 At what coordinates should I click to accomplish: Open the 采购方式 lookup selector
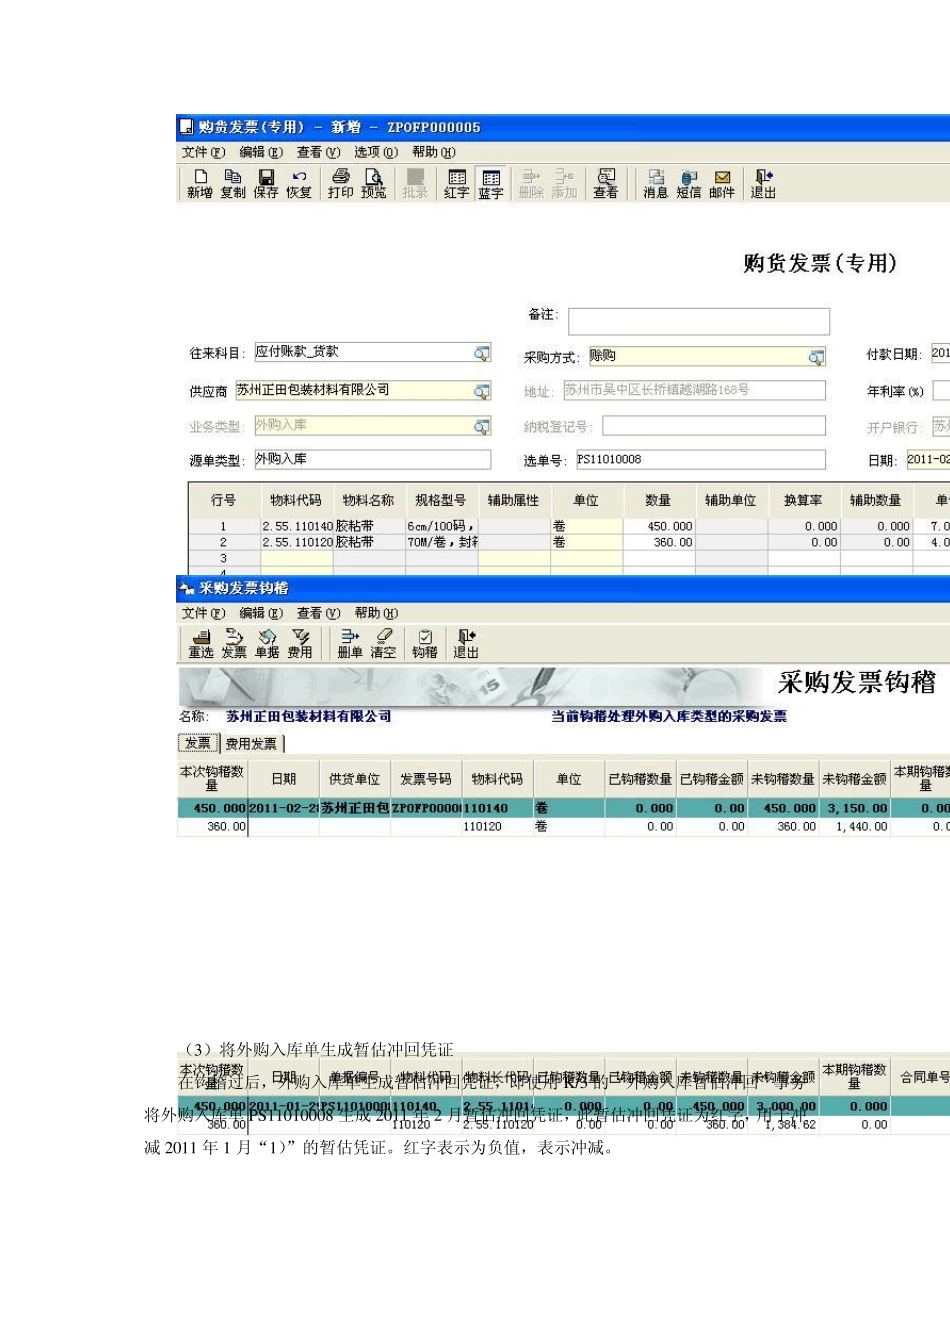coord(817,357)
